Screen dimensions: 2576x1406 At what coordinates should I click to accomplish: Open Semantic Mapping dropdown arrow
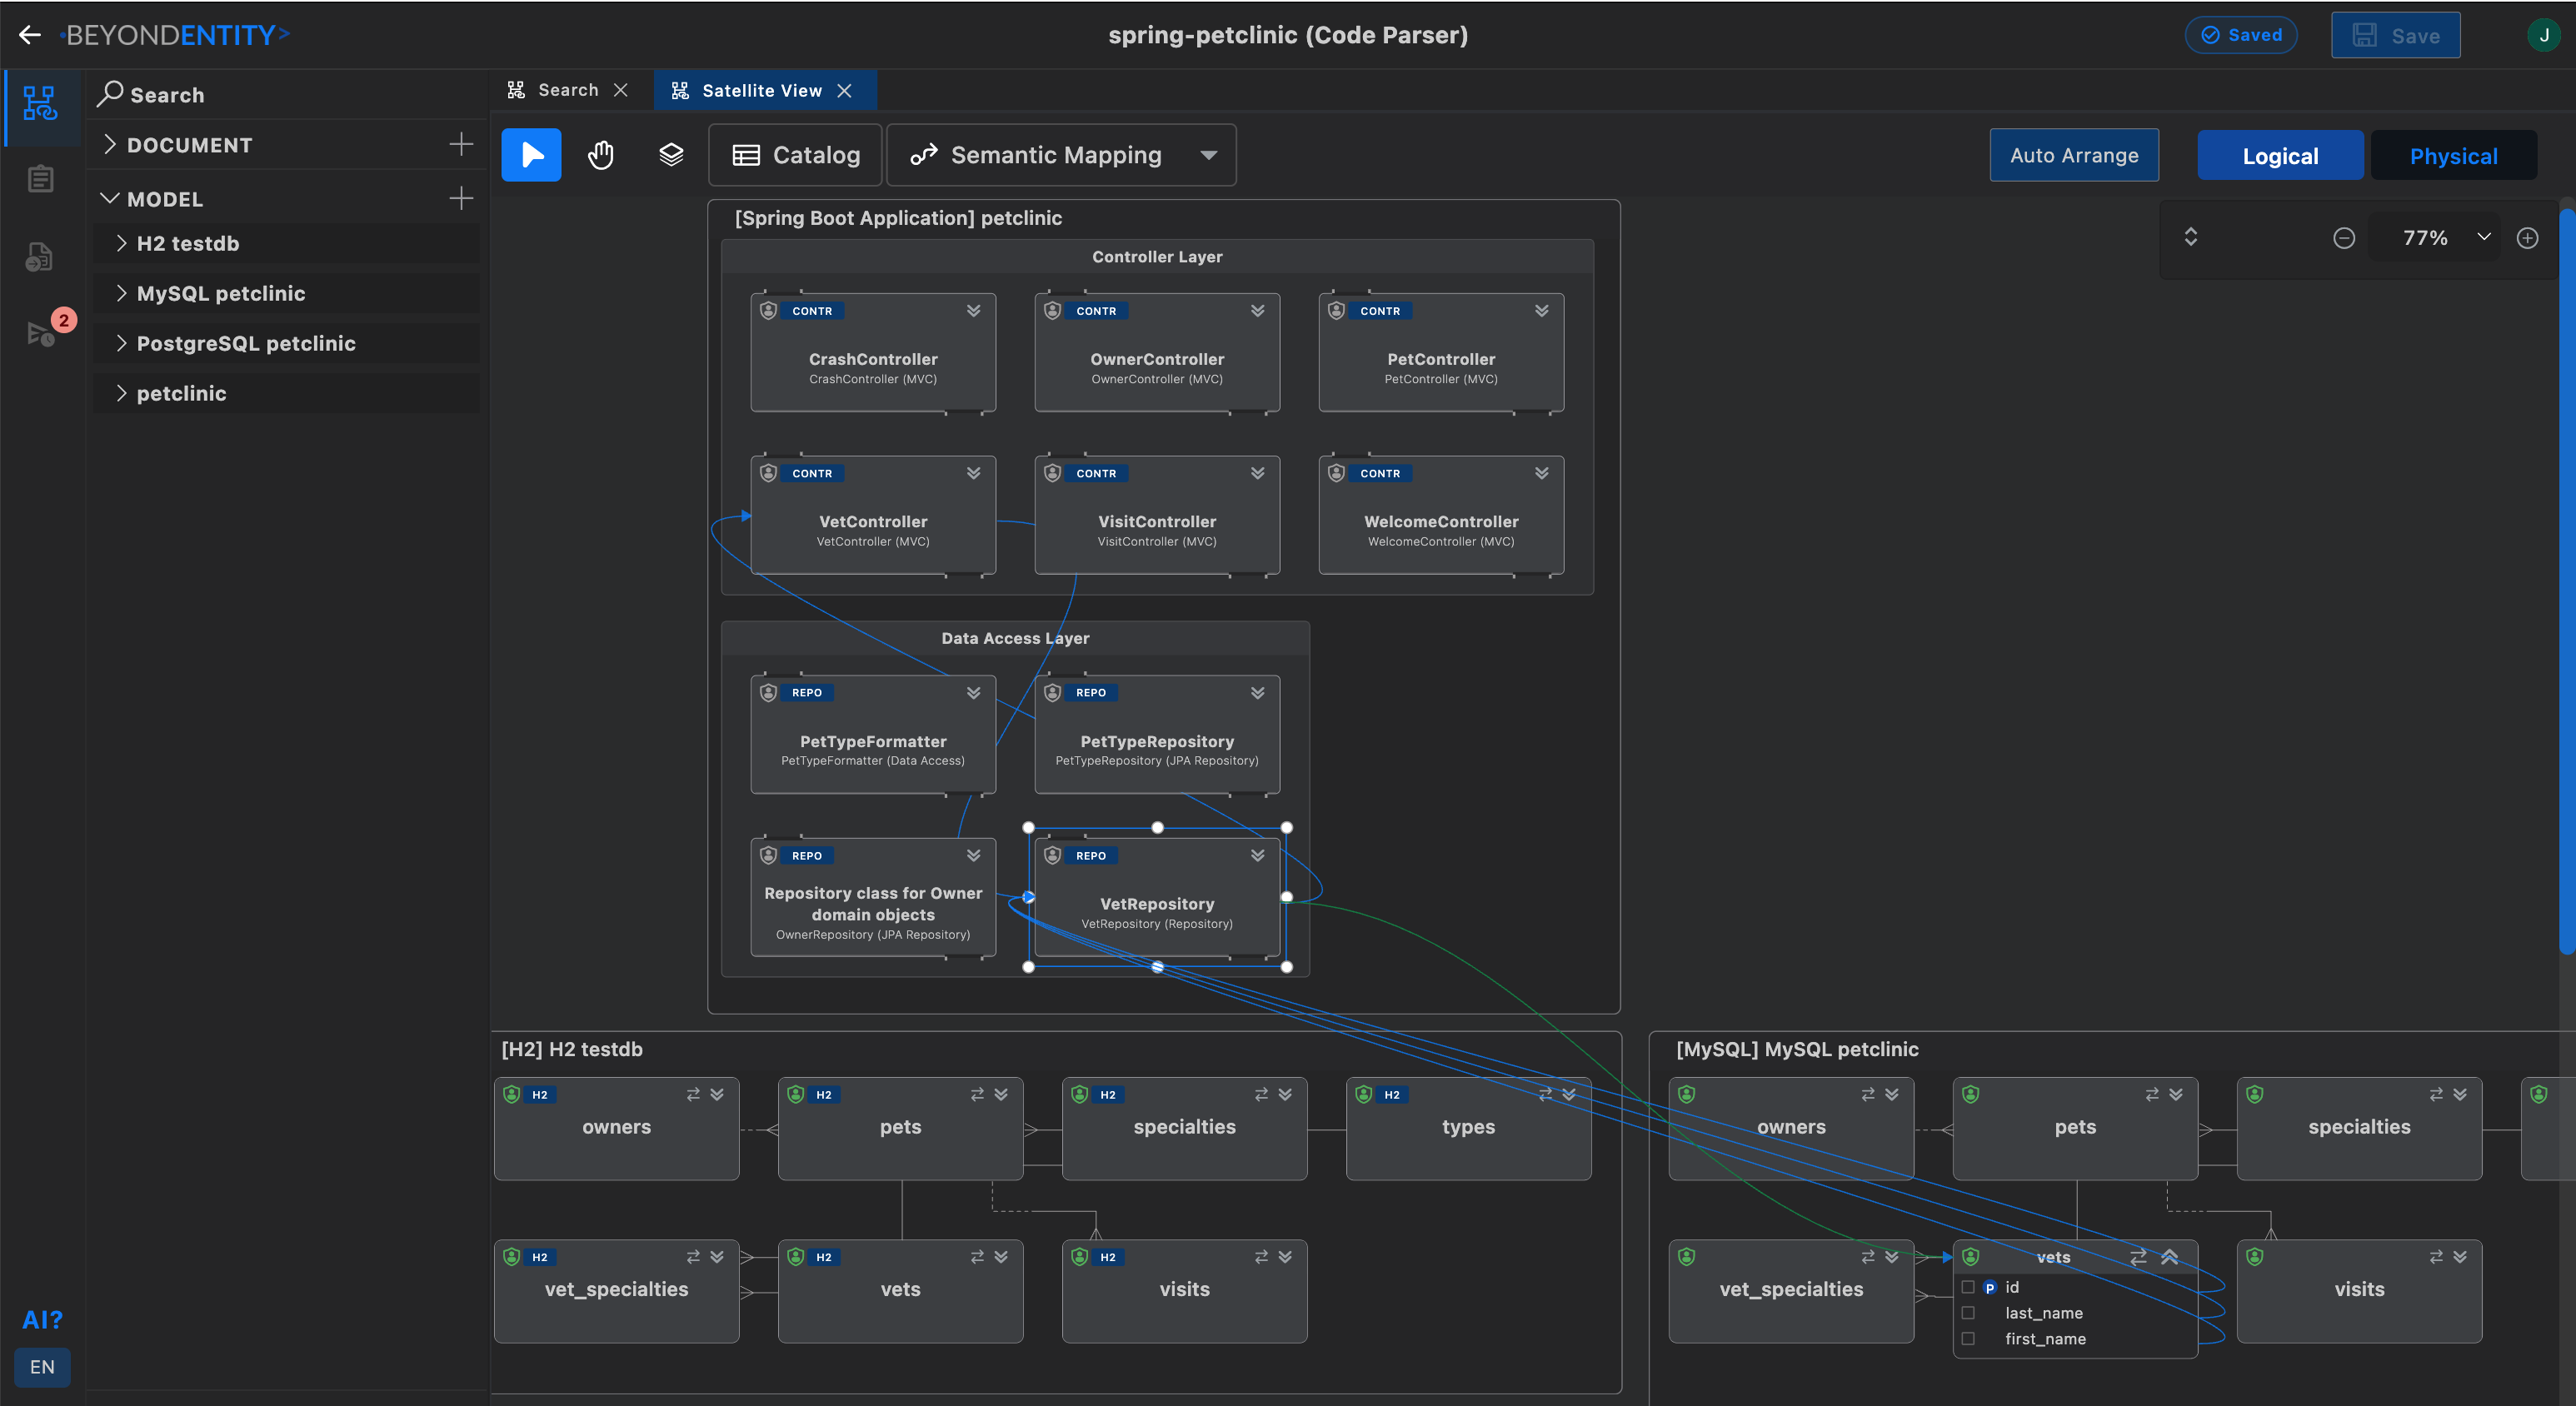[x=1208, y=155]
